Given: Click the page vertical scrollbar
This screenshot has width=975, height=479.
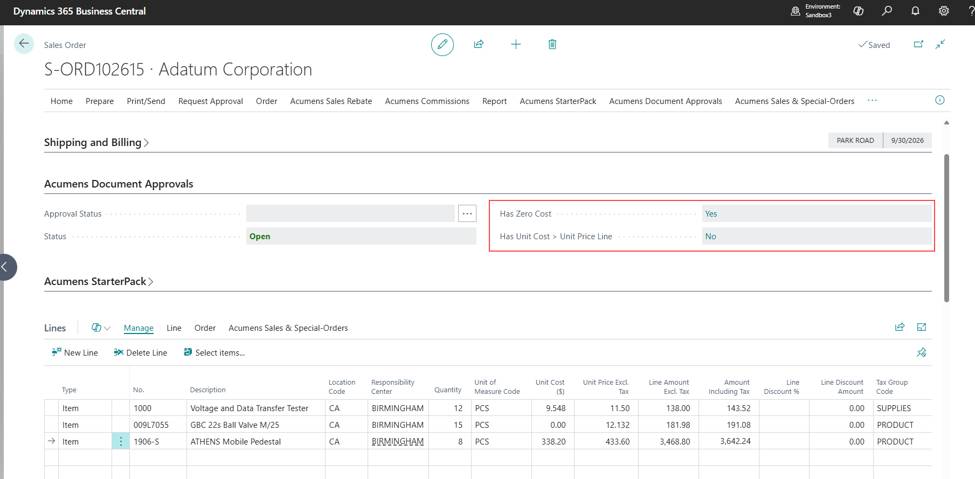Looking at the screenshot, I should pyautogui.click(x=947, y=227).
